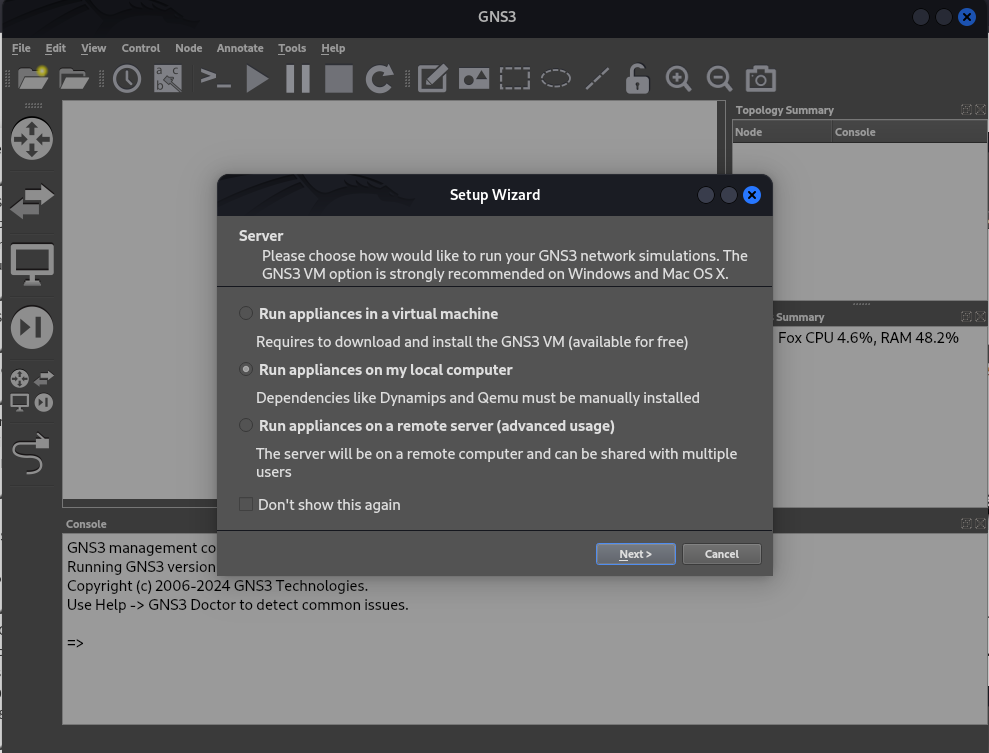Viewport: 989px width, 753px height.
Task: Click the Zoom out magnifier icon
Action: pos(719,79)
